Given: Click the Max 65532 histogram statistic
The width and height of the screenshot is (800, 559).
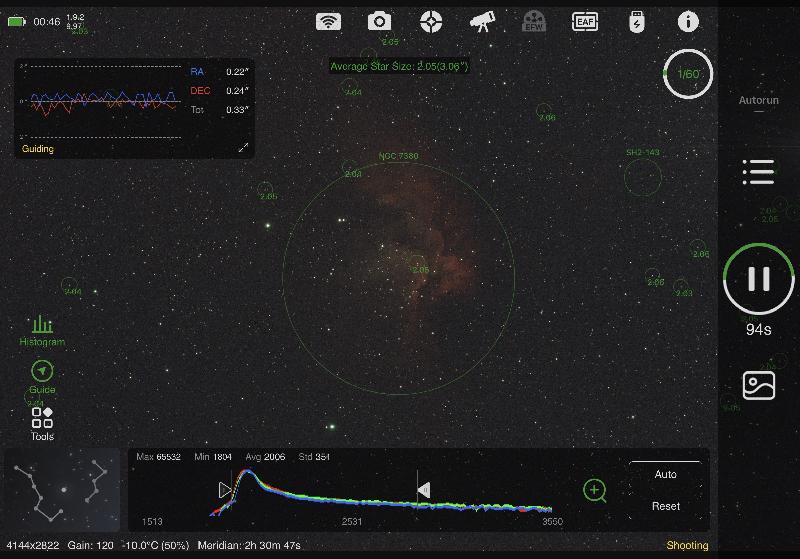Looking at the screenshot, I should coord(158,457).
